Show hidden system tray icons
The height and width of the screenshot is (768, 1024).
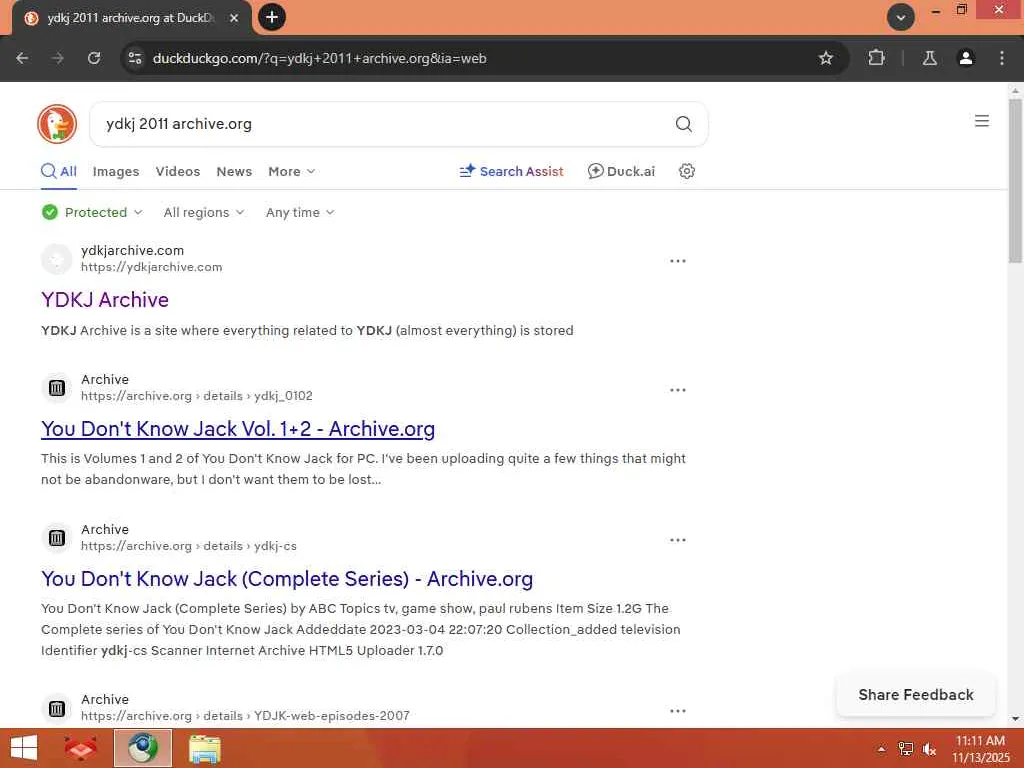881,749
